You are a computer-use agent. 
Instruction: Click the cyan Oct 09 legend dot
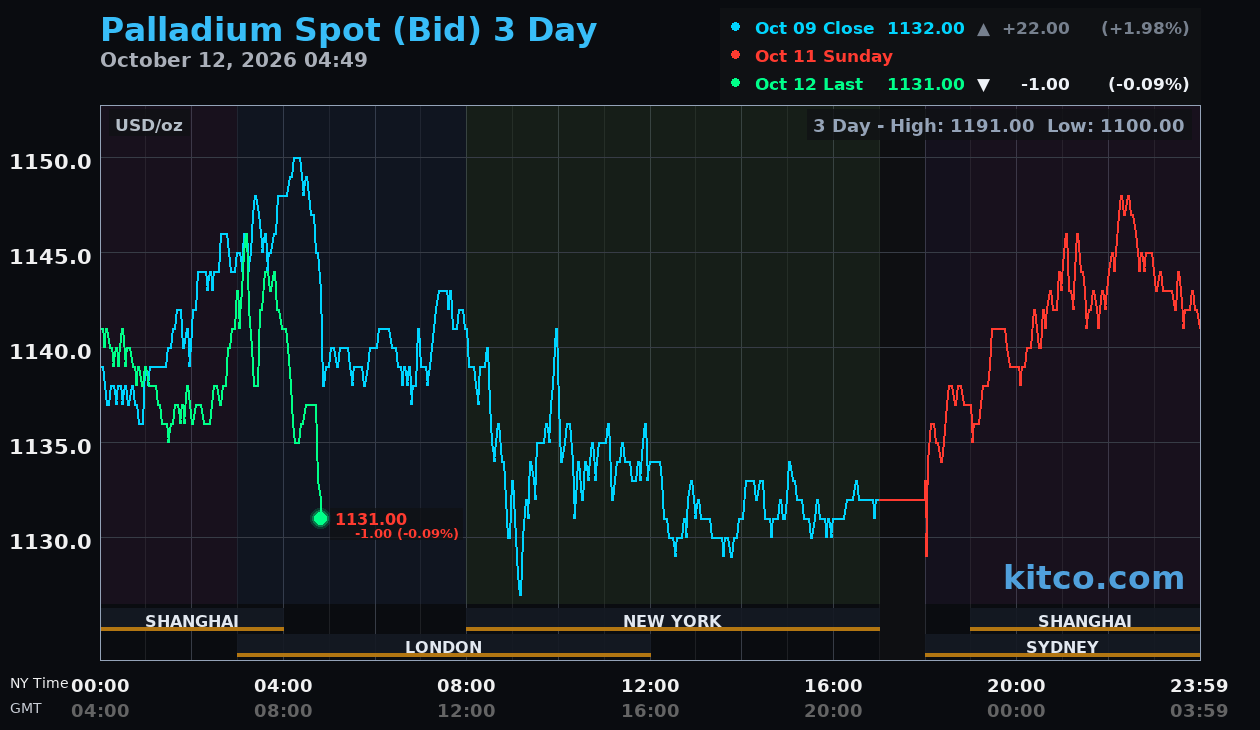tap(736, 27)
